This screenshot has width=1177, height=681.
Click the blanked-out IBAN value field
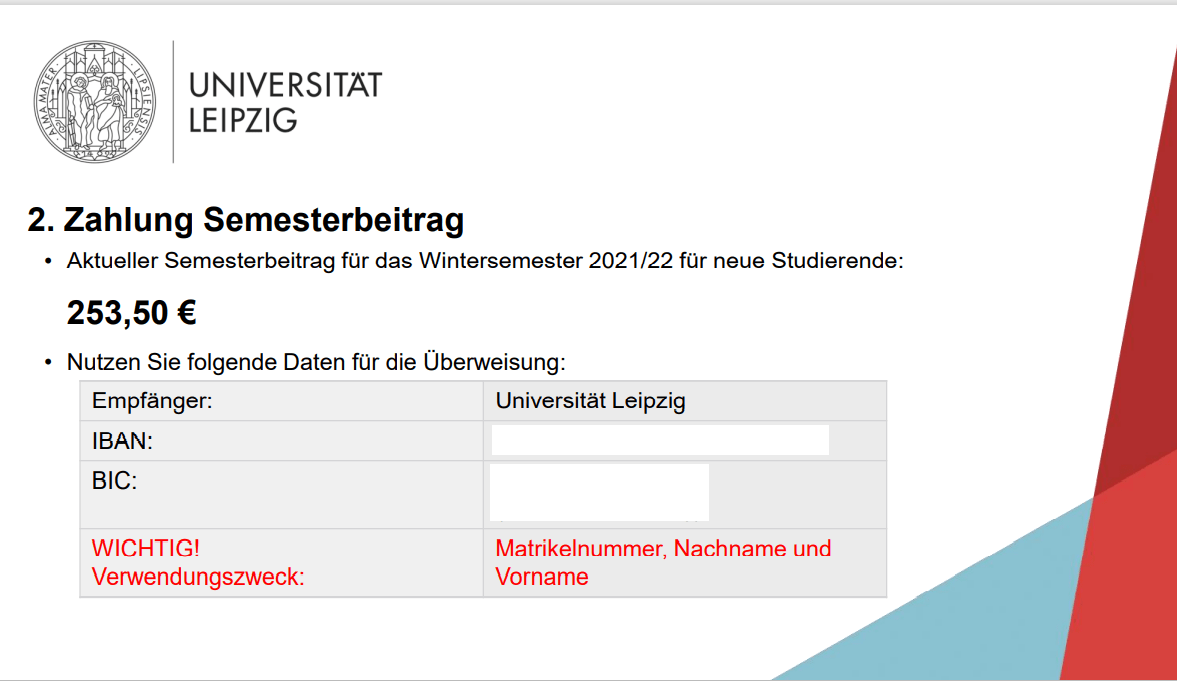coord(661,440)
